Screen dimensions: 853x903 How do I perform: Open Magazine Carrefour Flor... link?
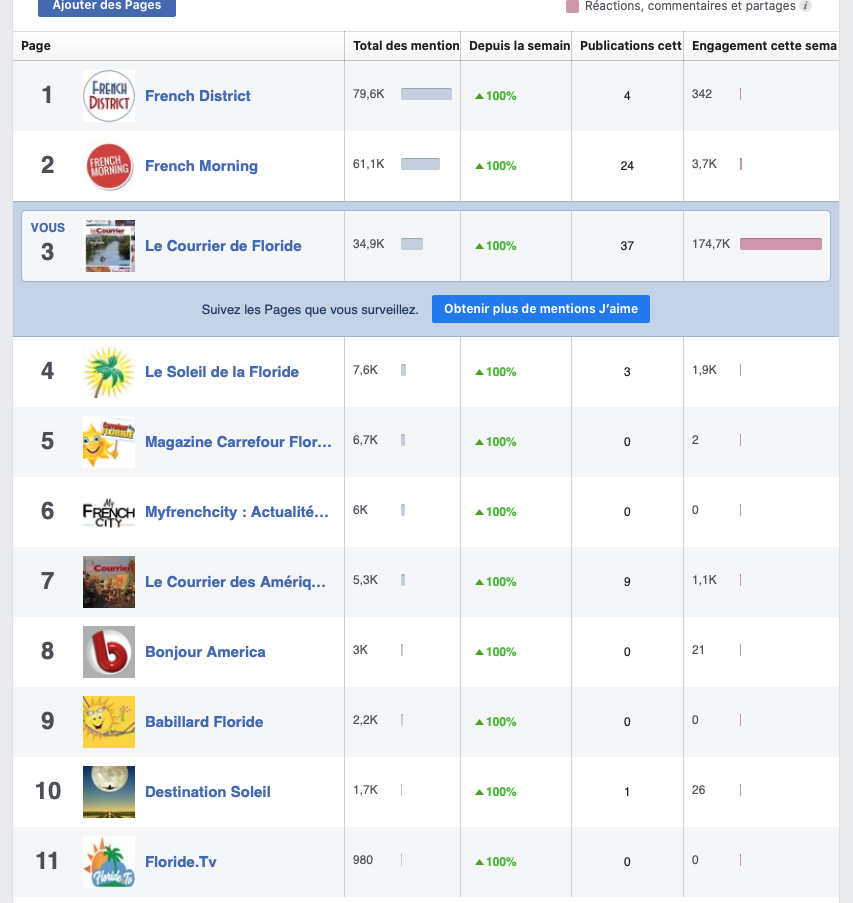coord(238,442)
